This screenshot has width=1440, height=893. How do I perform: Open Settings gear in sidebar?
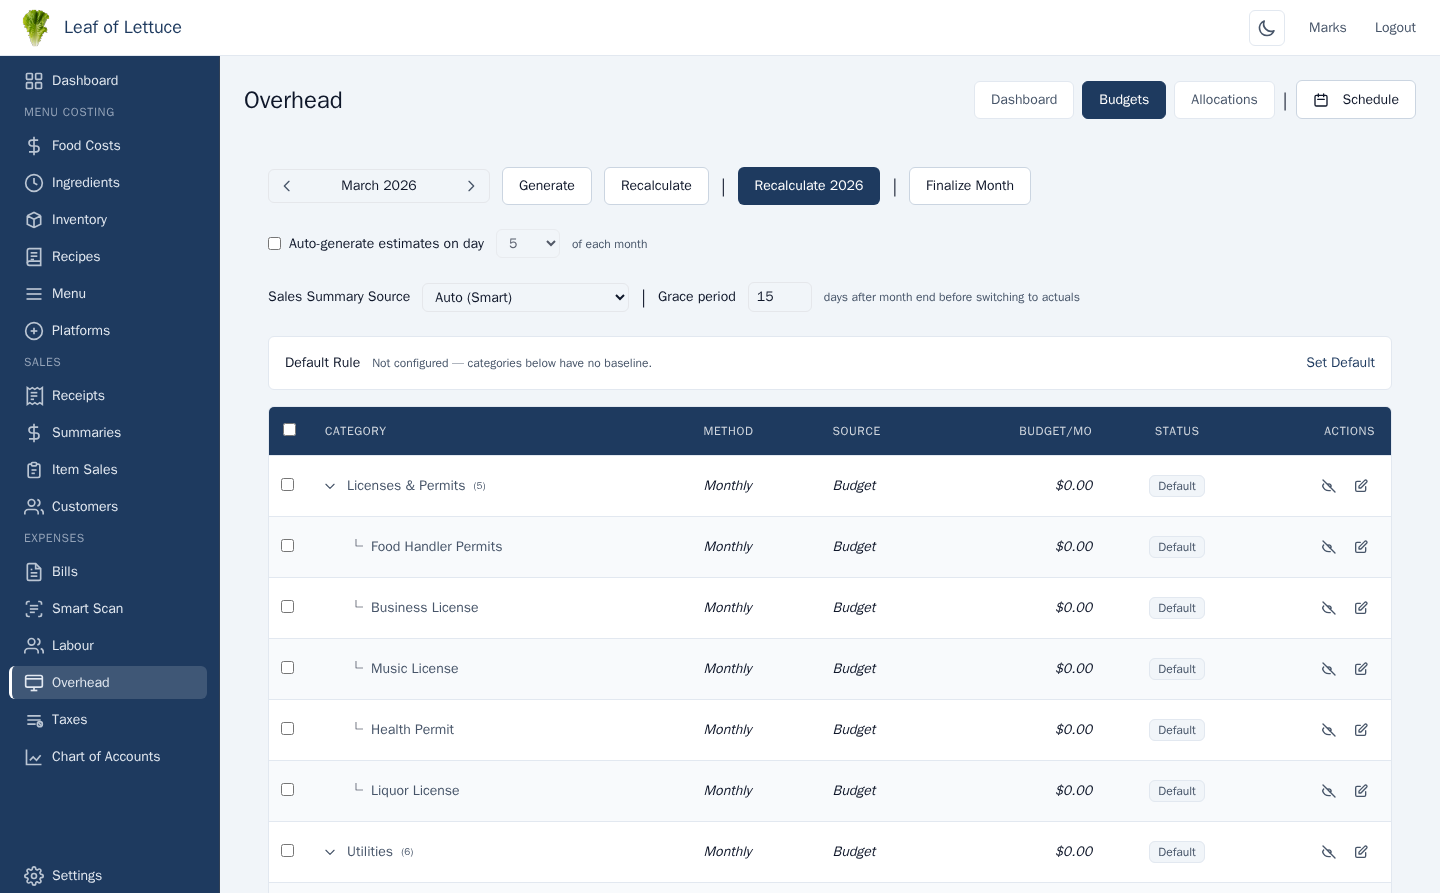pyautogui.click(x=34, y=875)
